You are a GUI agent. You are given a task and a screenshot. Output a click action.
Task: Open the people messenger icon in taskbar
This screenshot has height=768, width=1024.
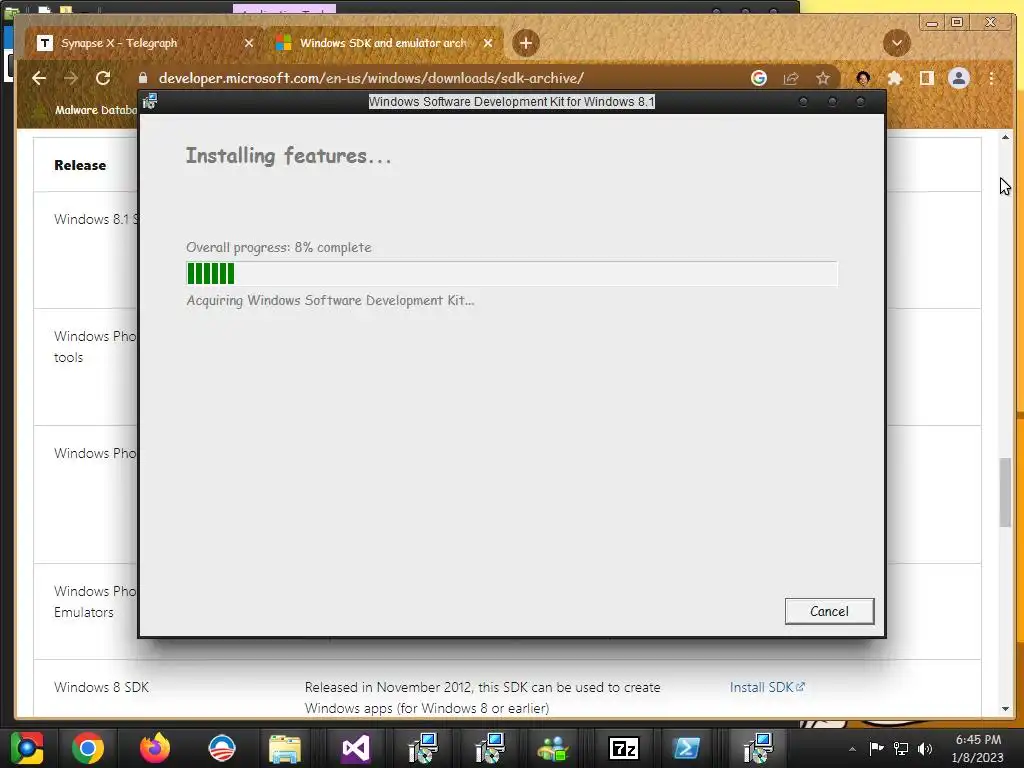pyautogui.click(x=554, y=748)
